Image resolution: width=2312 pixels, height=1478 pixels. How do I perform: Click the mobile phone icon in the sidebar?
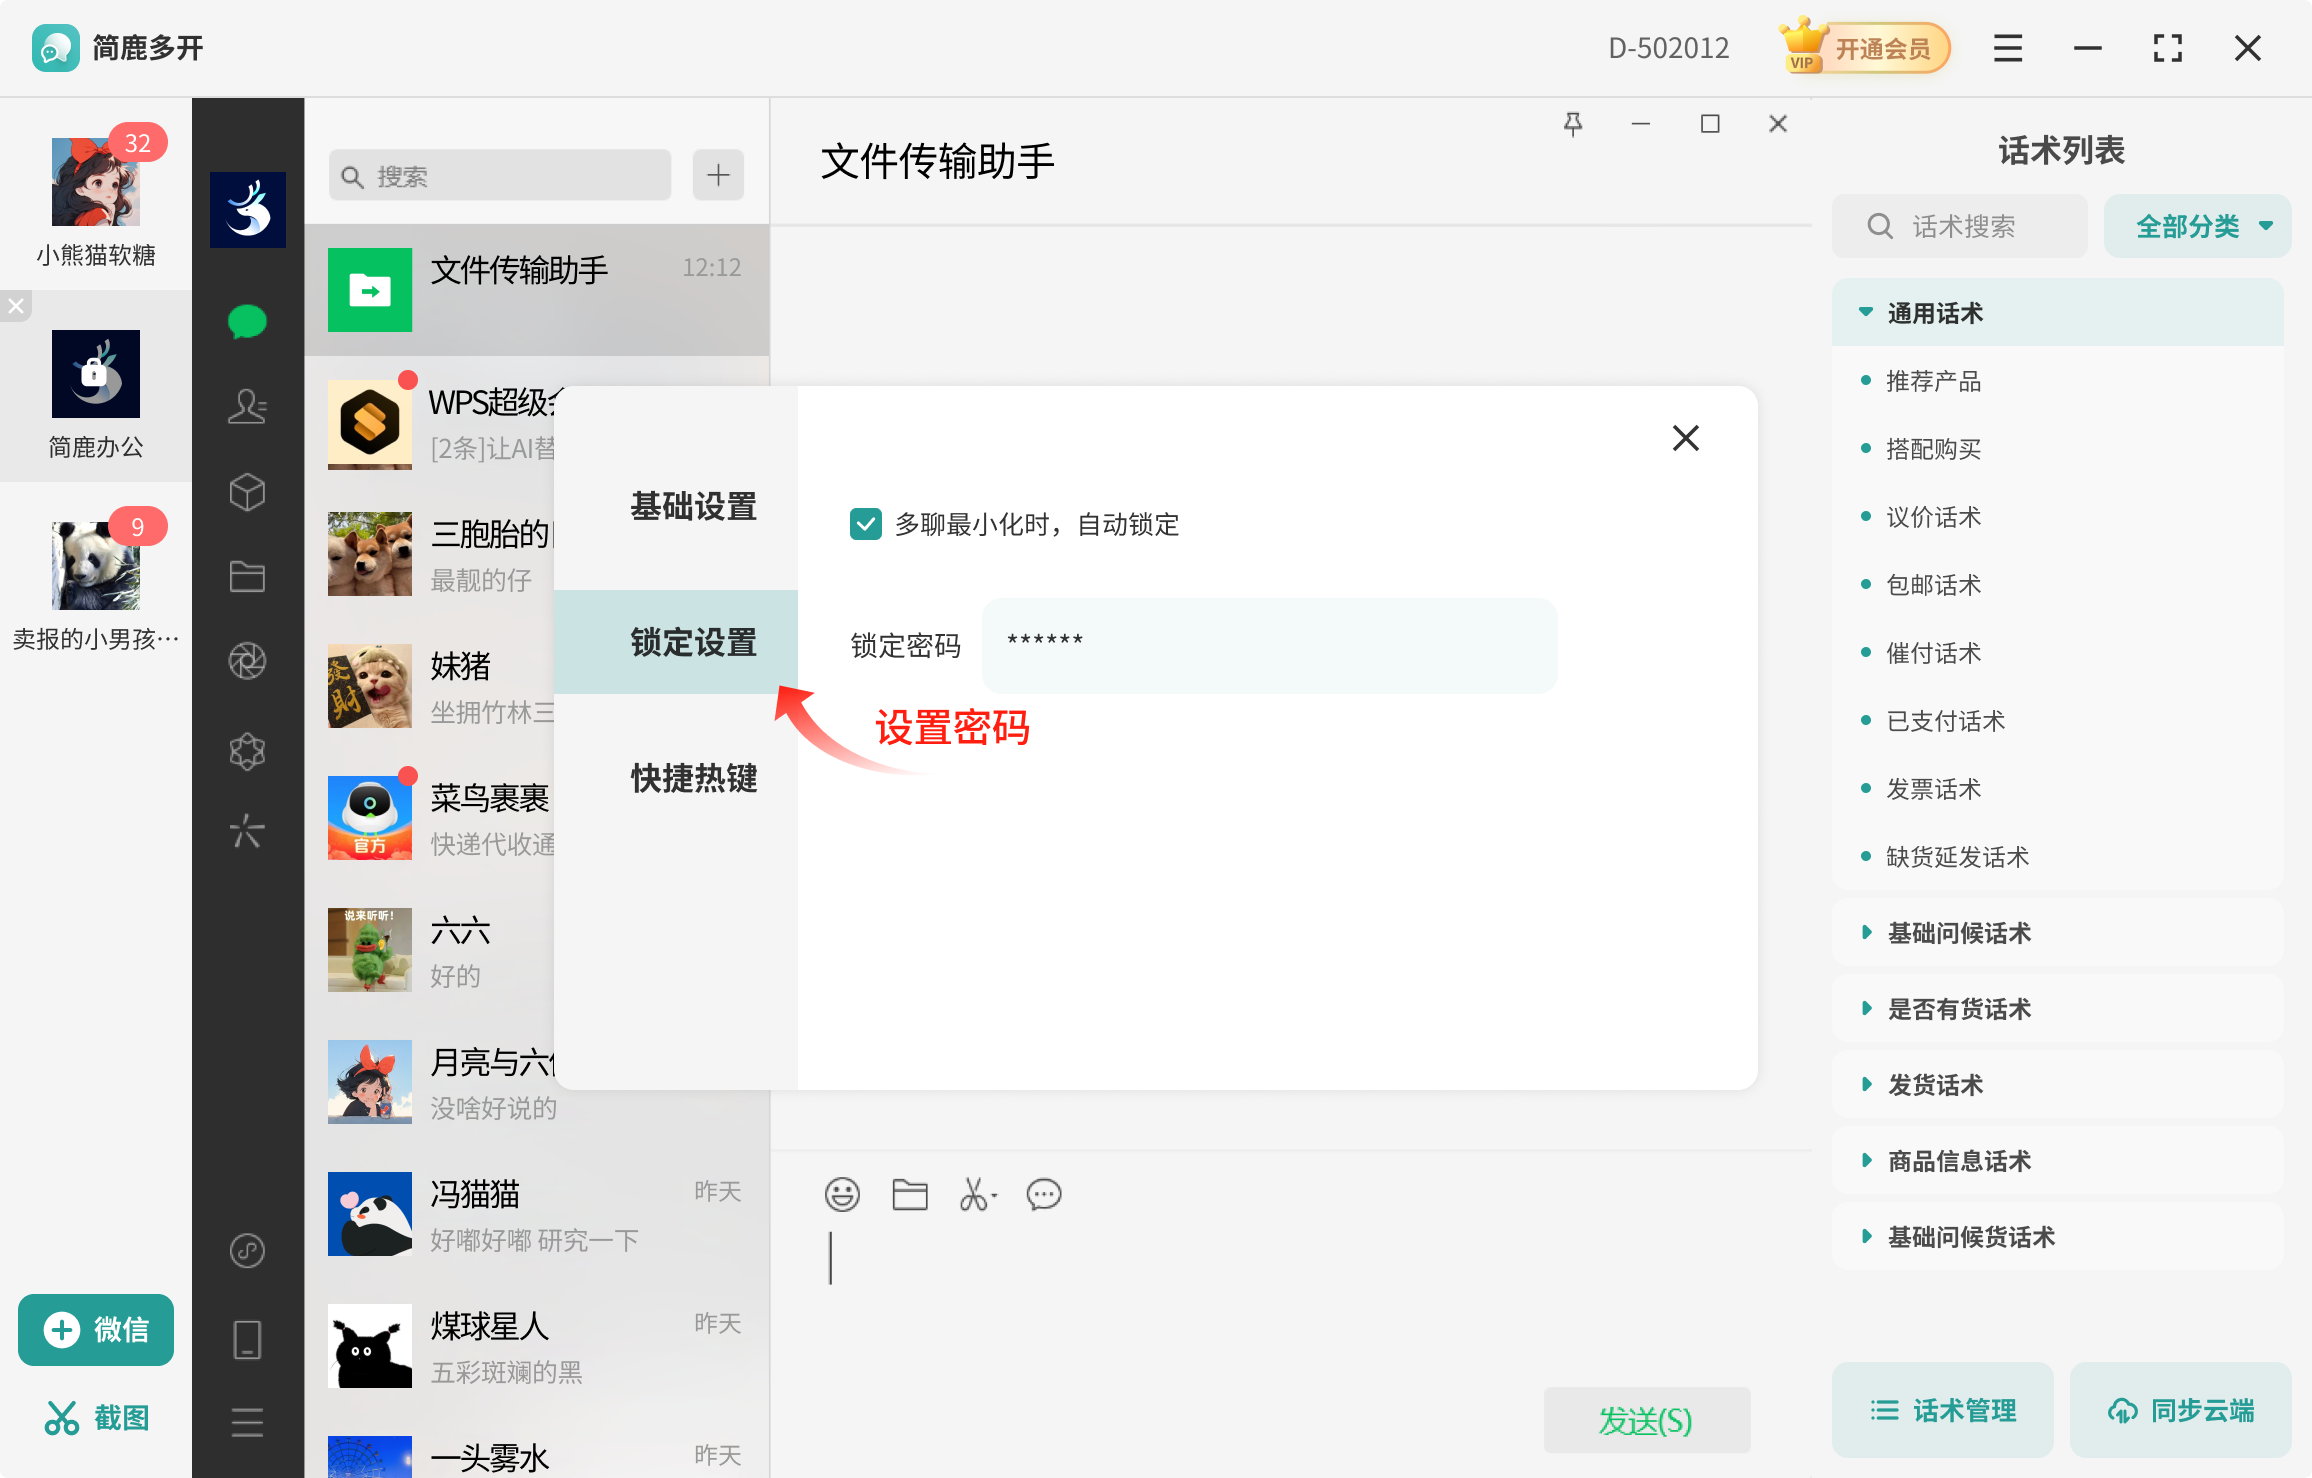(247, 1338)
